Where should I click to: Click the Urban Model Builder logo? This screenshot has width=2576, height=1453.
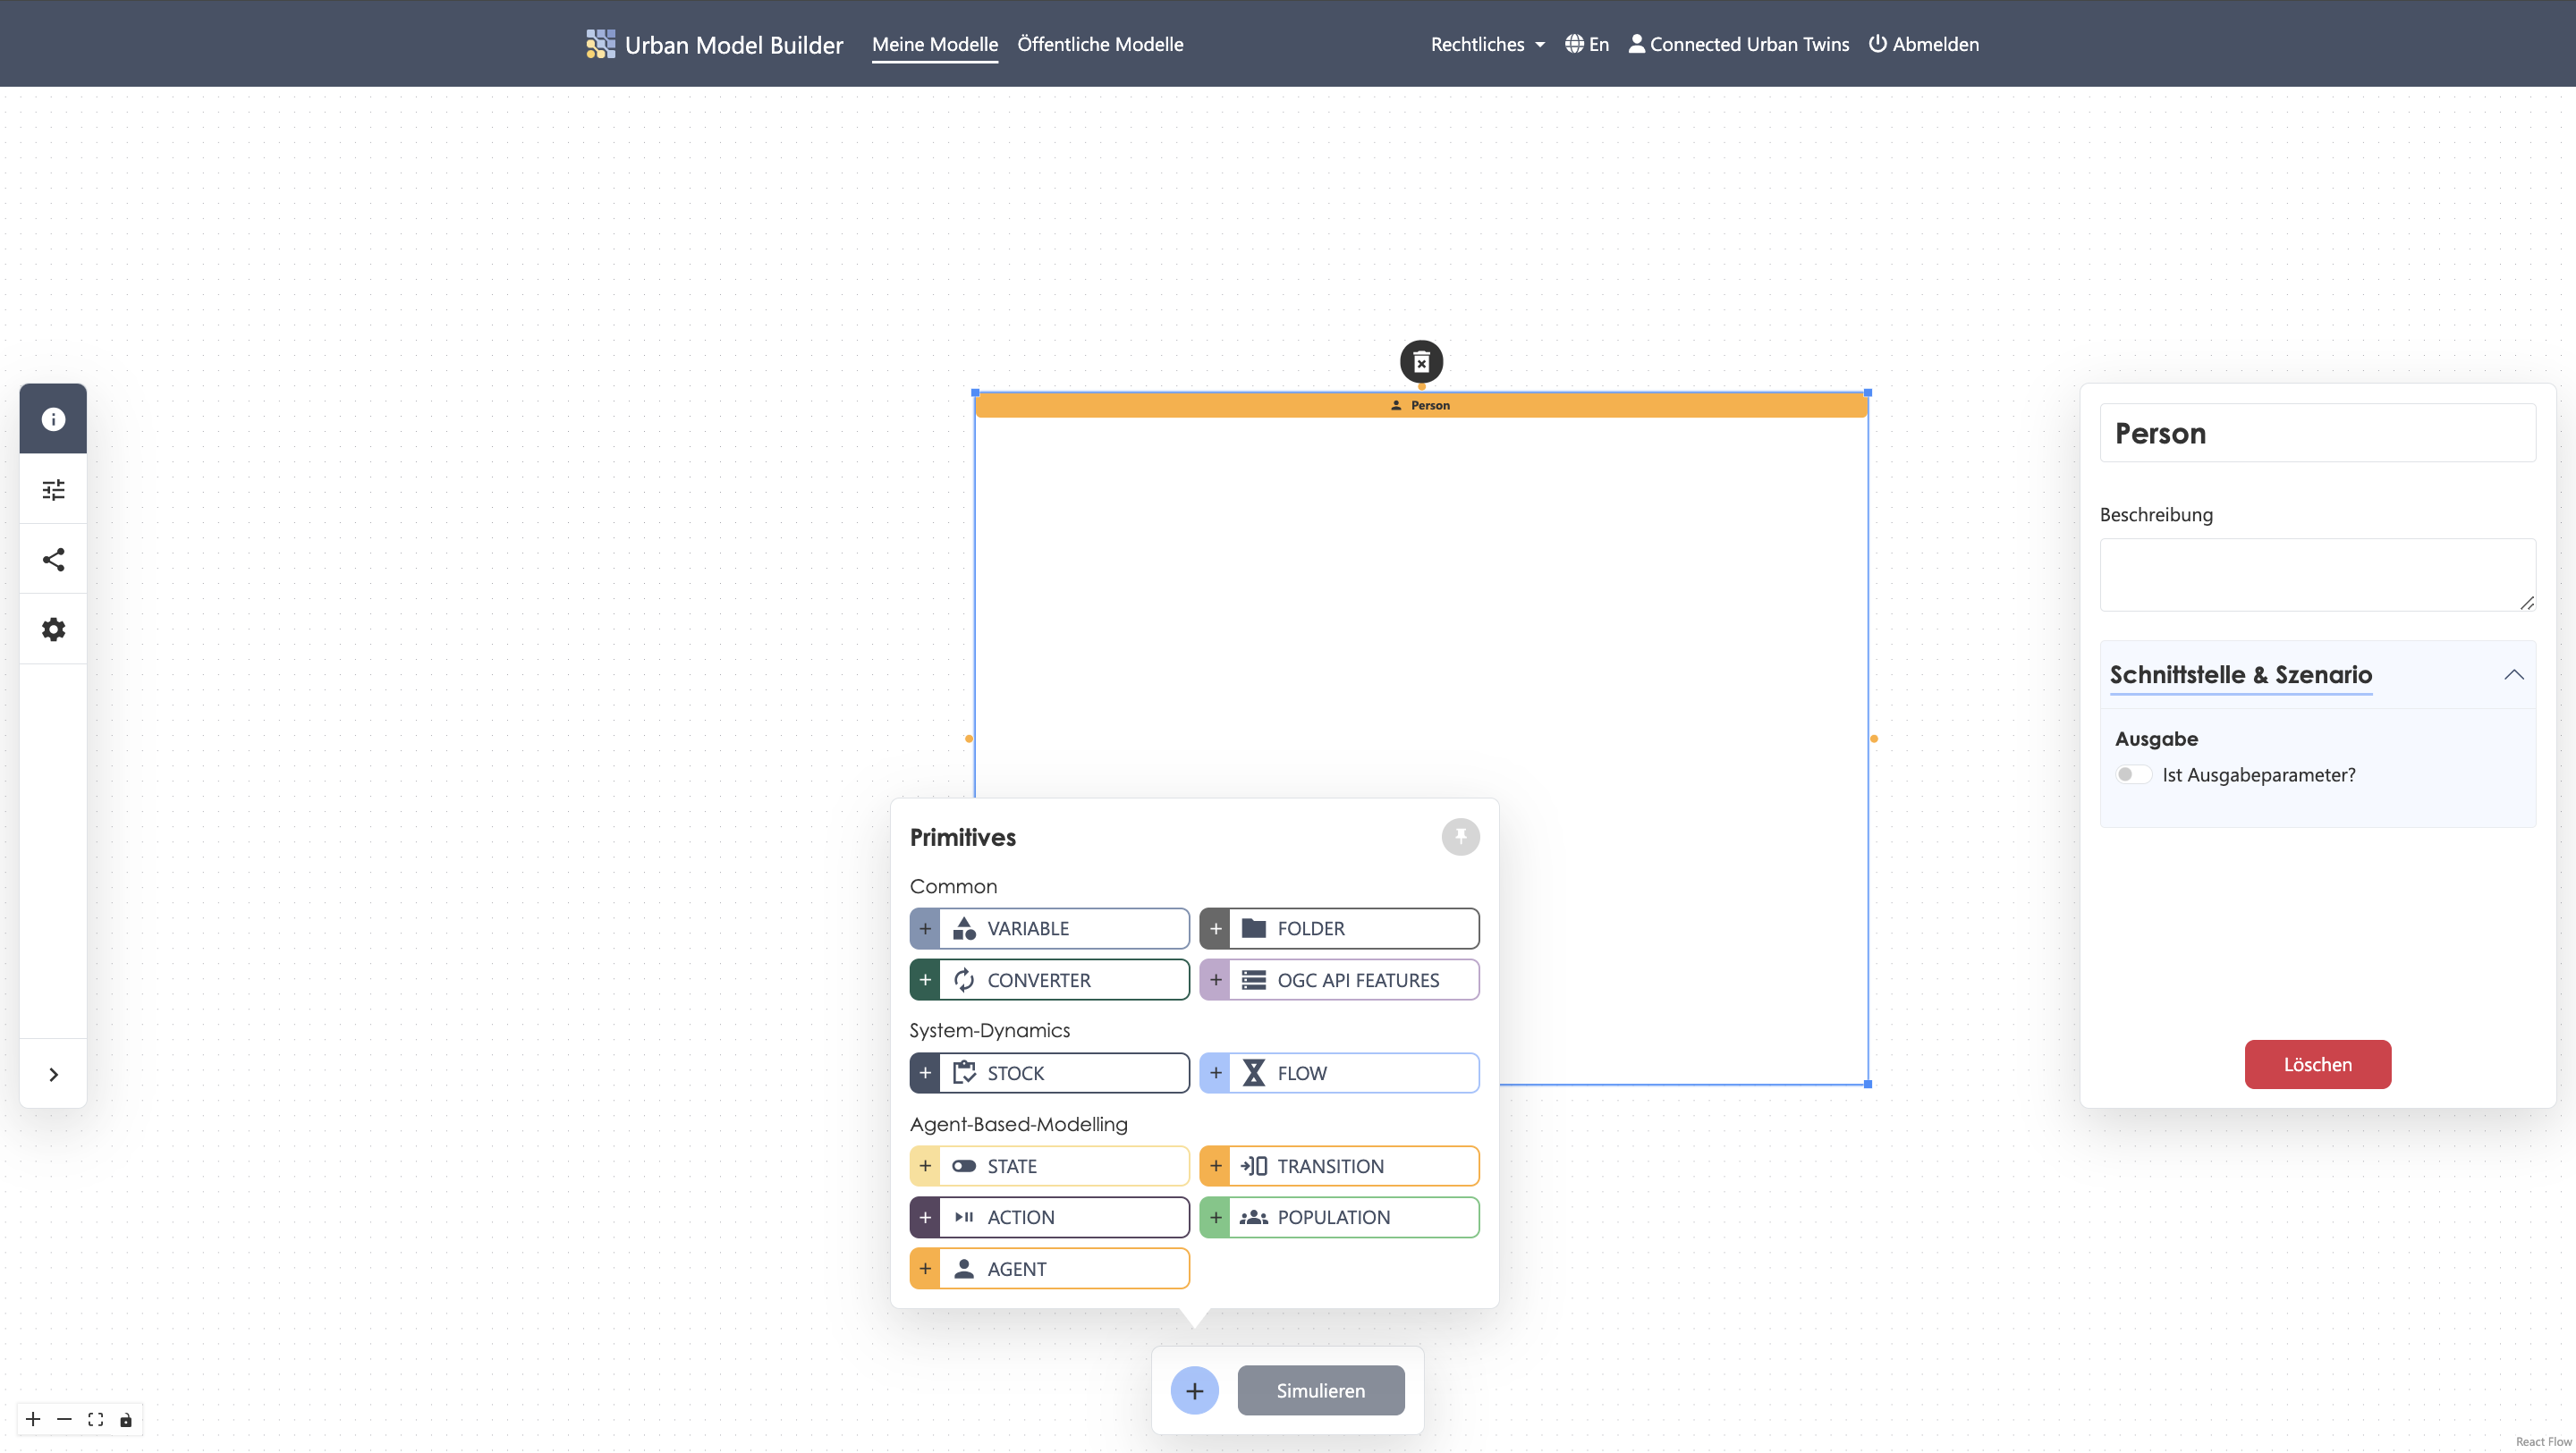coord(714,44)
